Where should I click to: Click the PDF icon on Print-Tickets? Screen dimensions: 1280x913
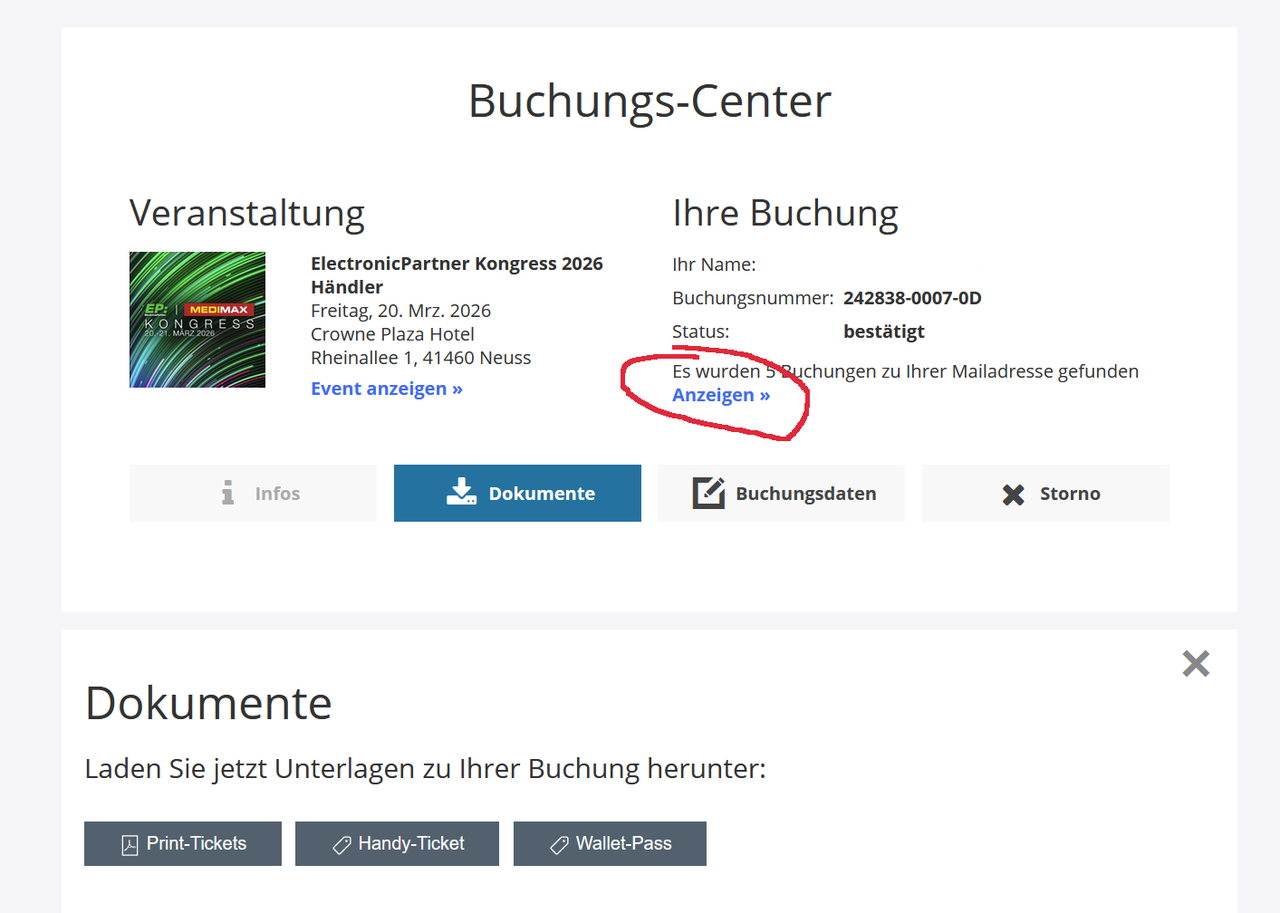[130, 845]
